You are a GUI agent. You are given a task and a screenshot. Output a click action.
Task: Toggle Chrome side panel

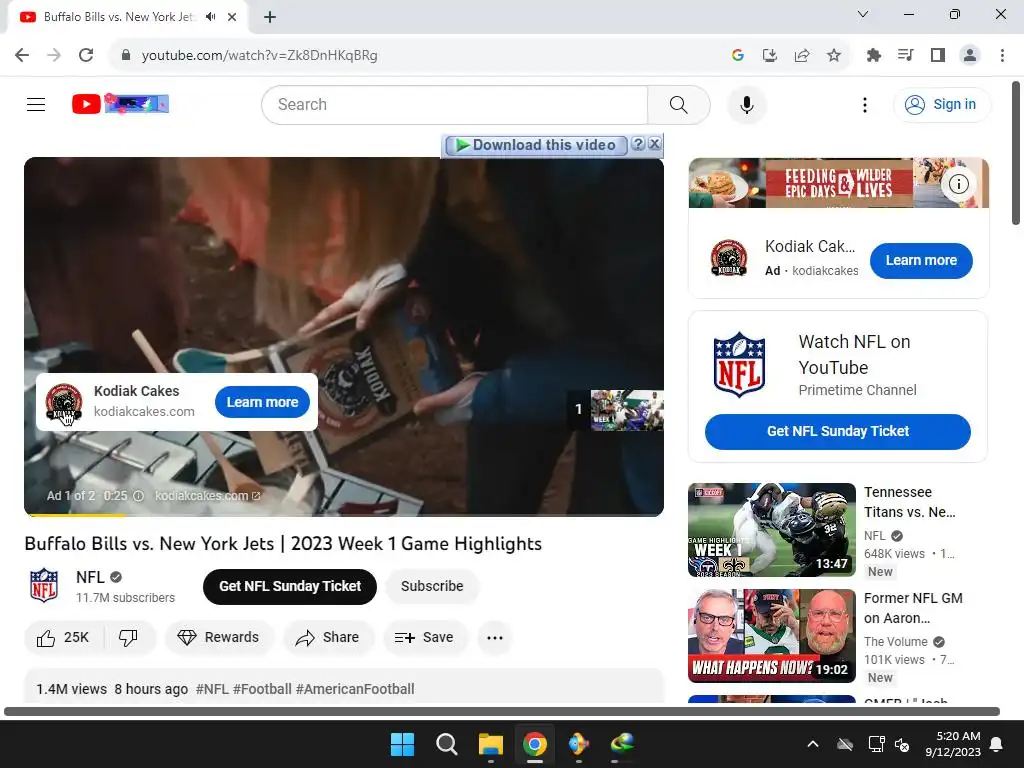(x=938, y=56)
